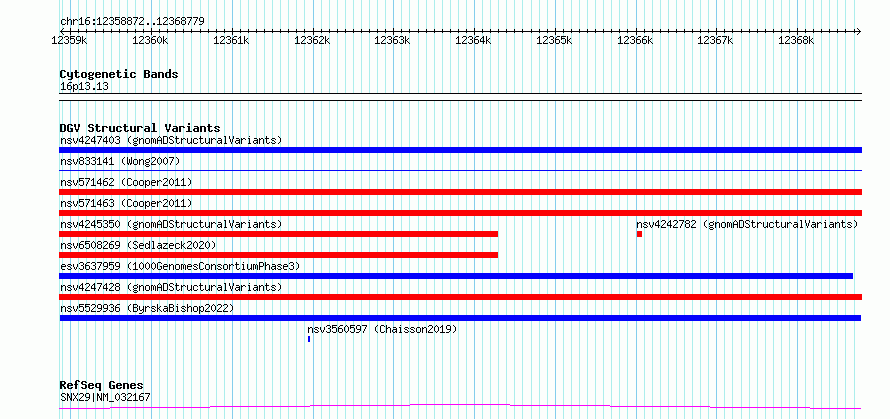Select the esv3637959 1000Genomes blue bar
Viewport: 890px width, 419px height.
pos(456,276)
